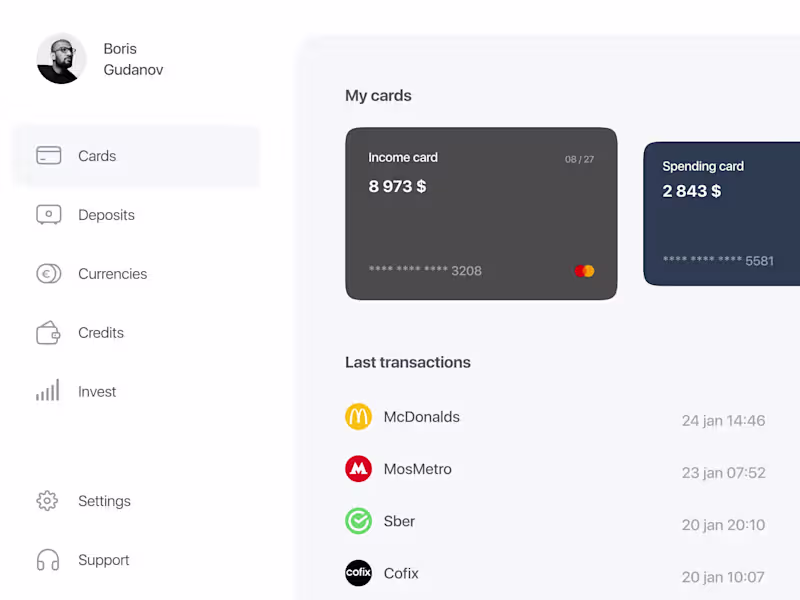Click the Invest bar chart icon
Viewport: 800px width, 600px height.
click(x=48, y=391)
